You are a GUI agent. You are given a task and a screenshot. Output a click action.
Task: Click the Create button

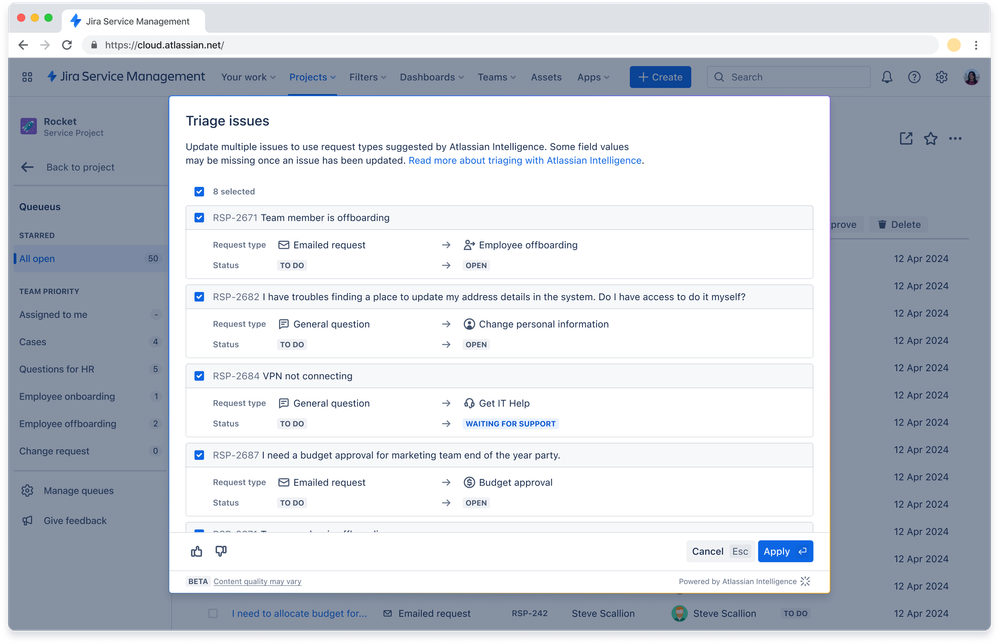[x=660, y=77]
